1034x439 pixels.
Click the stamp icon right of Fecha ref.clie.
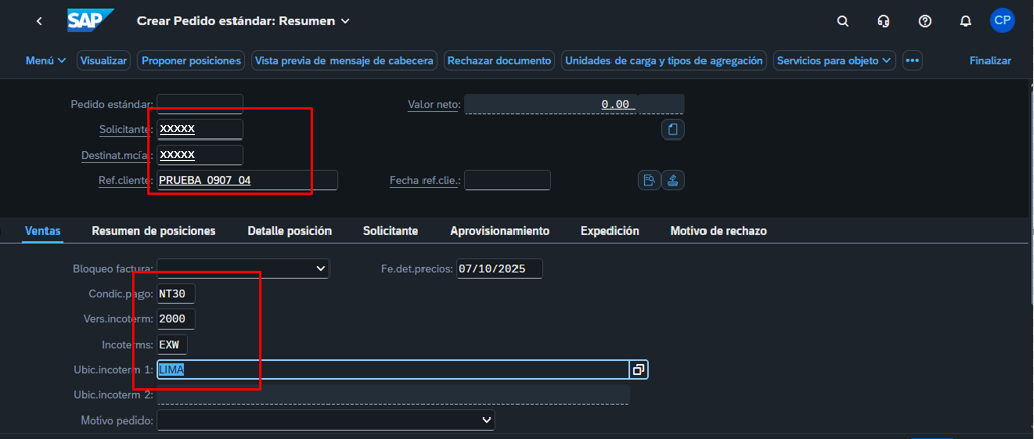[x=673, y=180]
